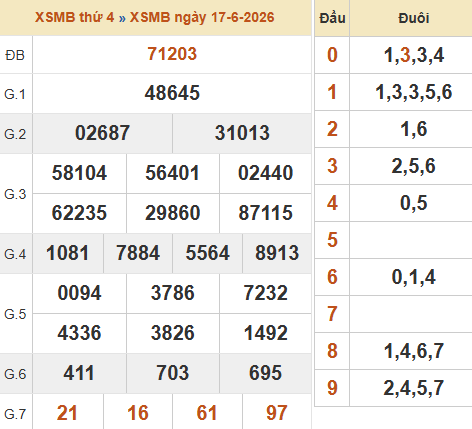This screenshot has width=472, height=429.
Task: Click the Đuôi column header
Action: tap(414, 18)
